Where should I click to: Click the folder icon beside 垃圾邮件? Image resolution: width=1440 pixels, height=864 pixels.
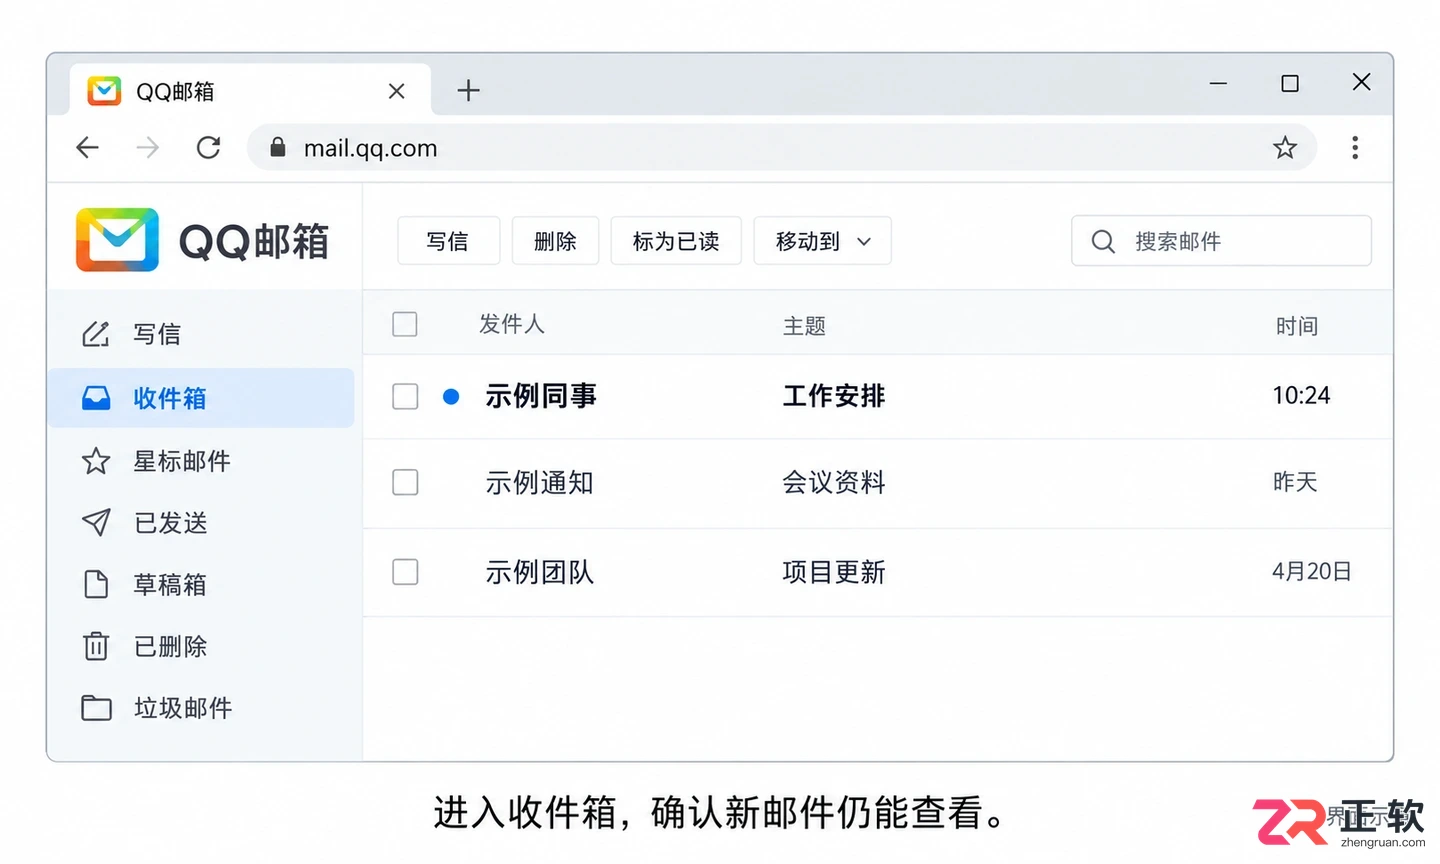(x=96, y=708)
